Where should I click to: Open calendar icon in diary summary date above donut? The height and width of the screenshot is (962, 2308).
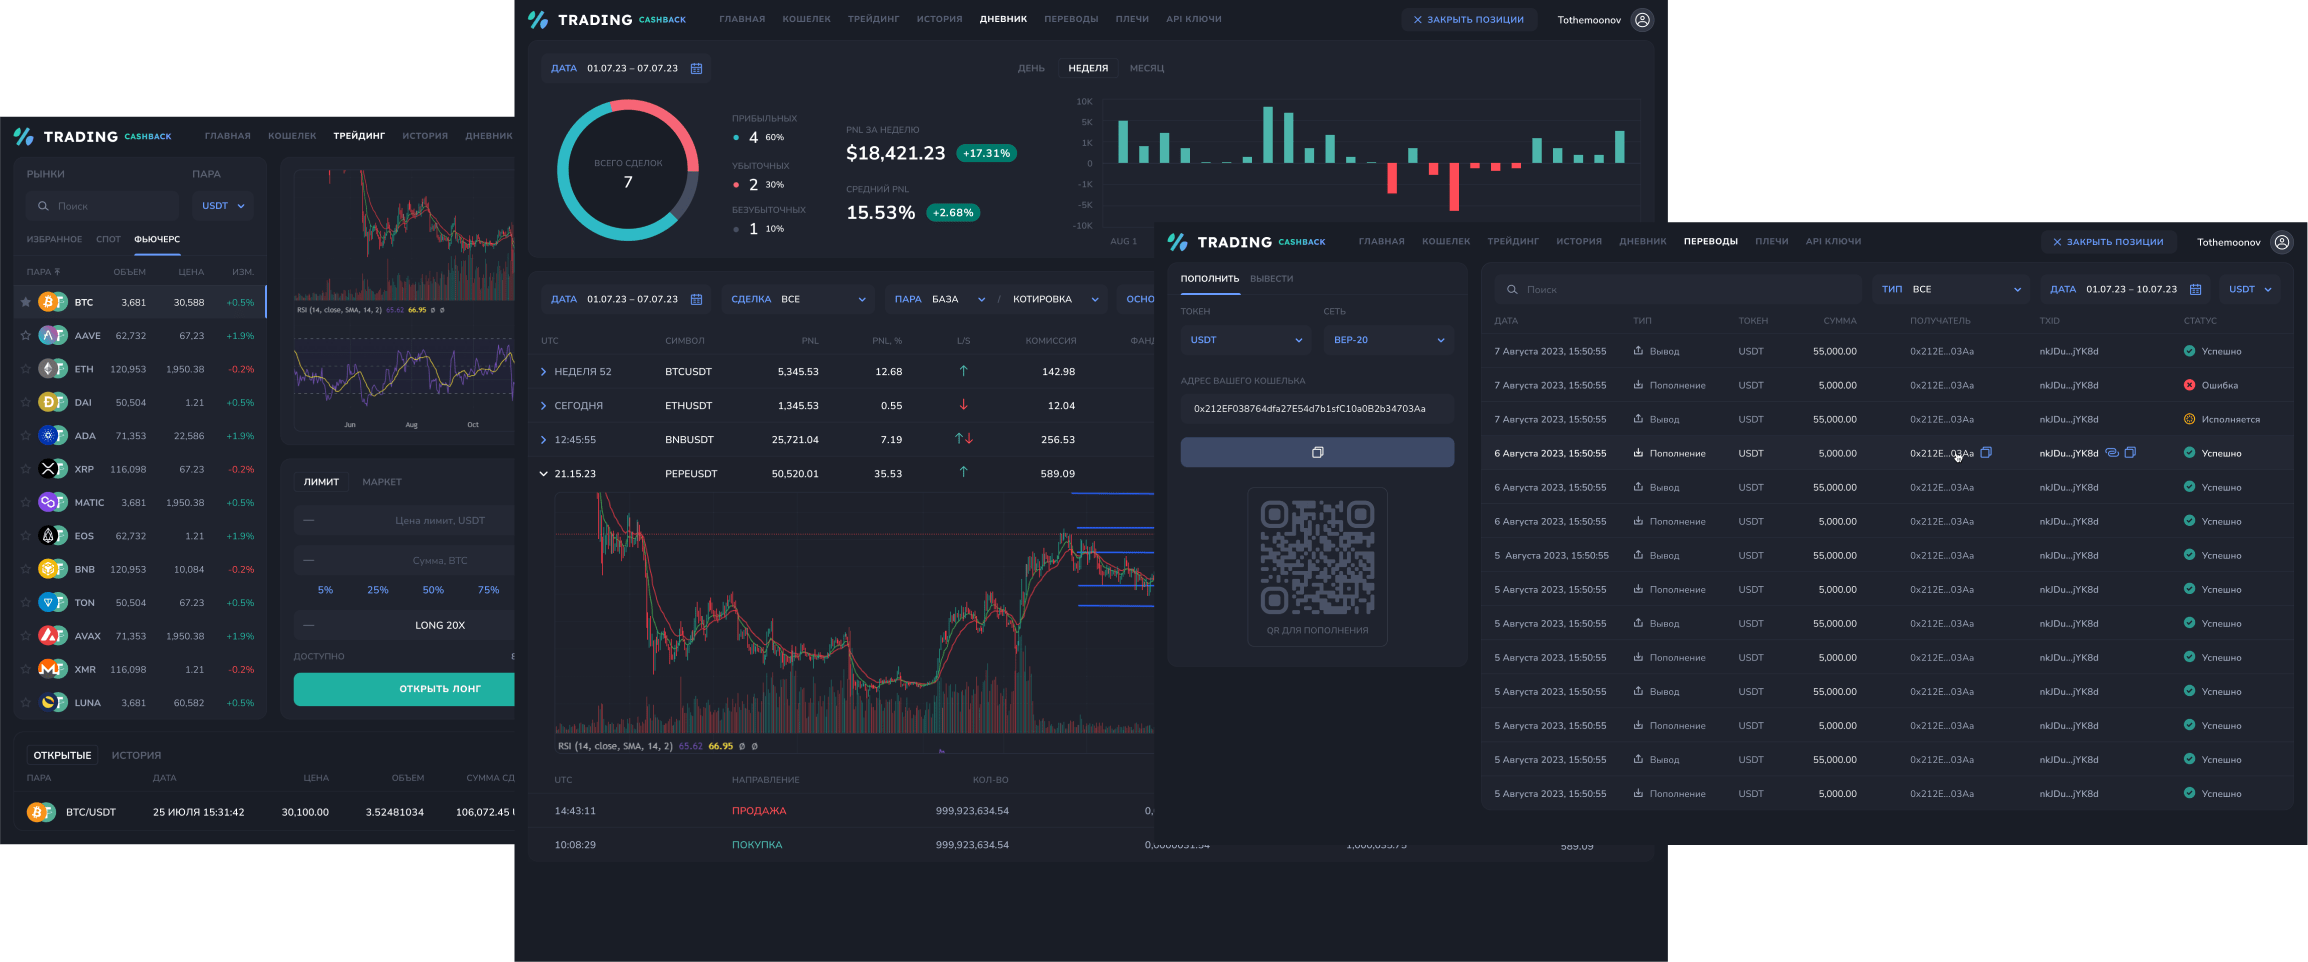(697, 68)
